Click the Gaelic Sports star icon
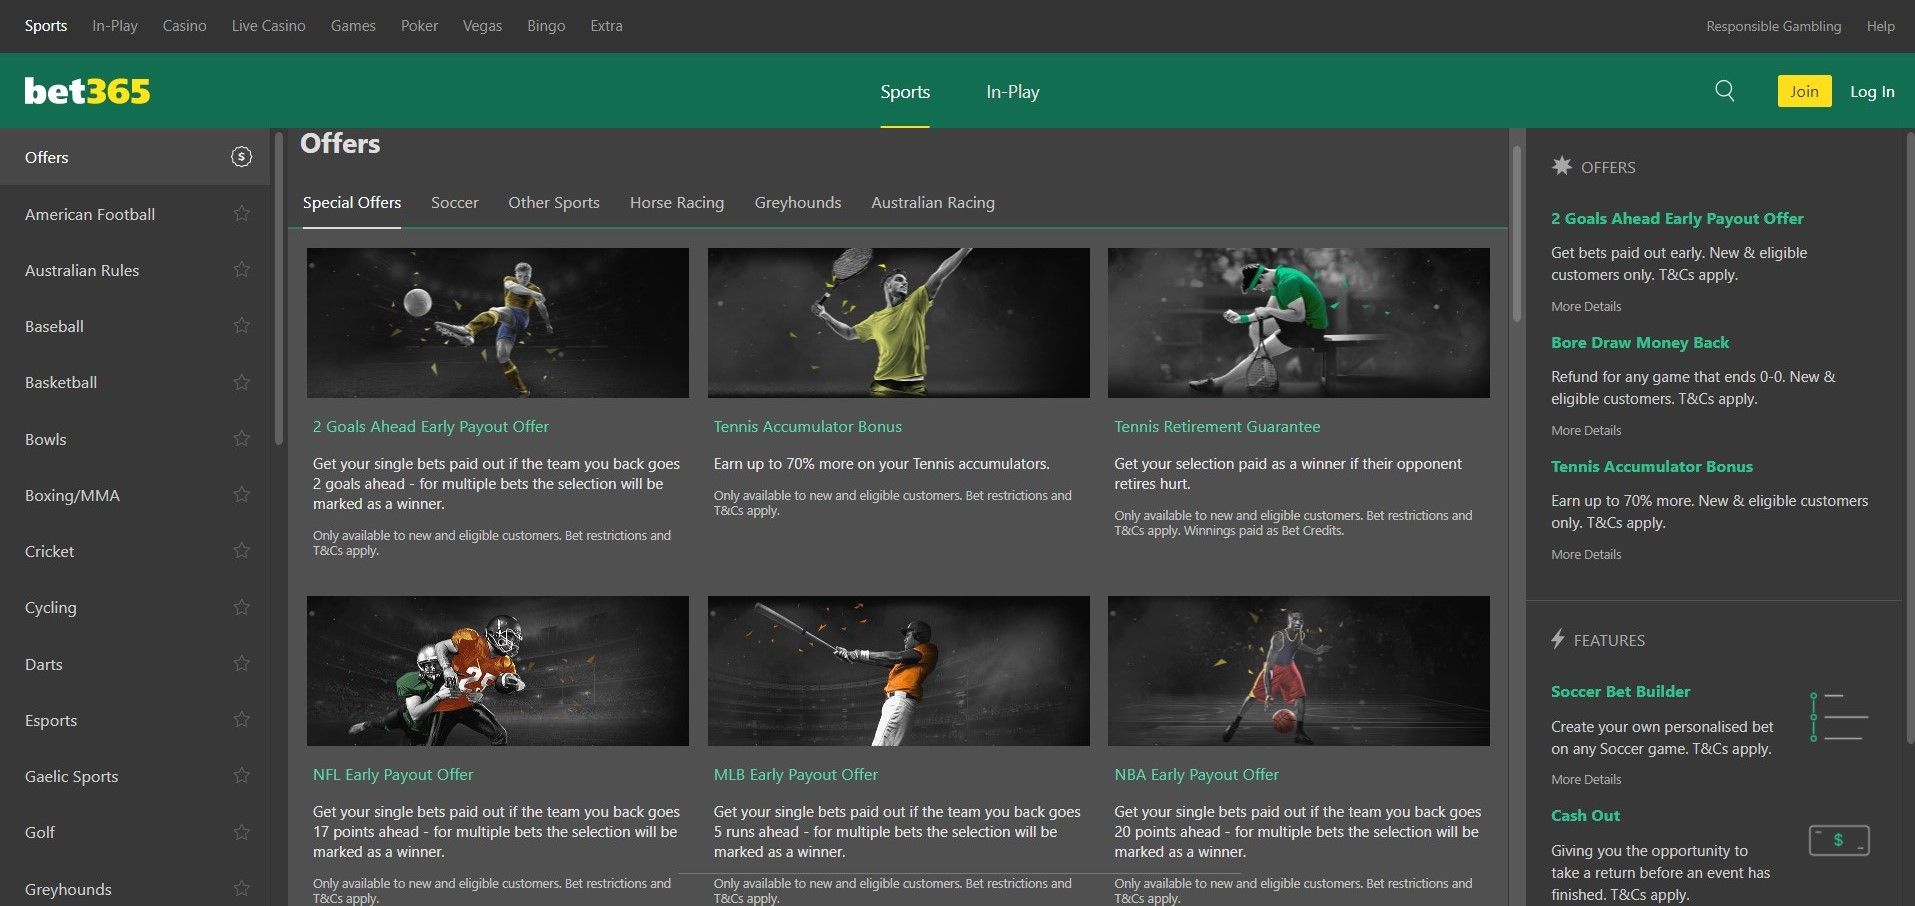1915x906 pixels. click(x=241, y=776)
